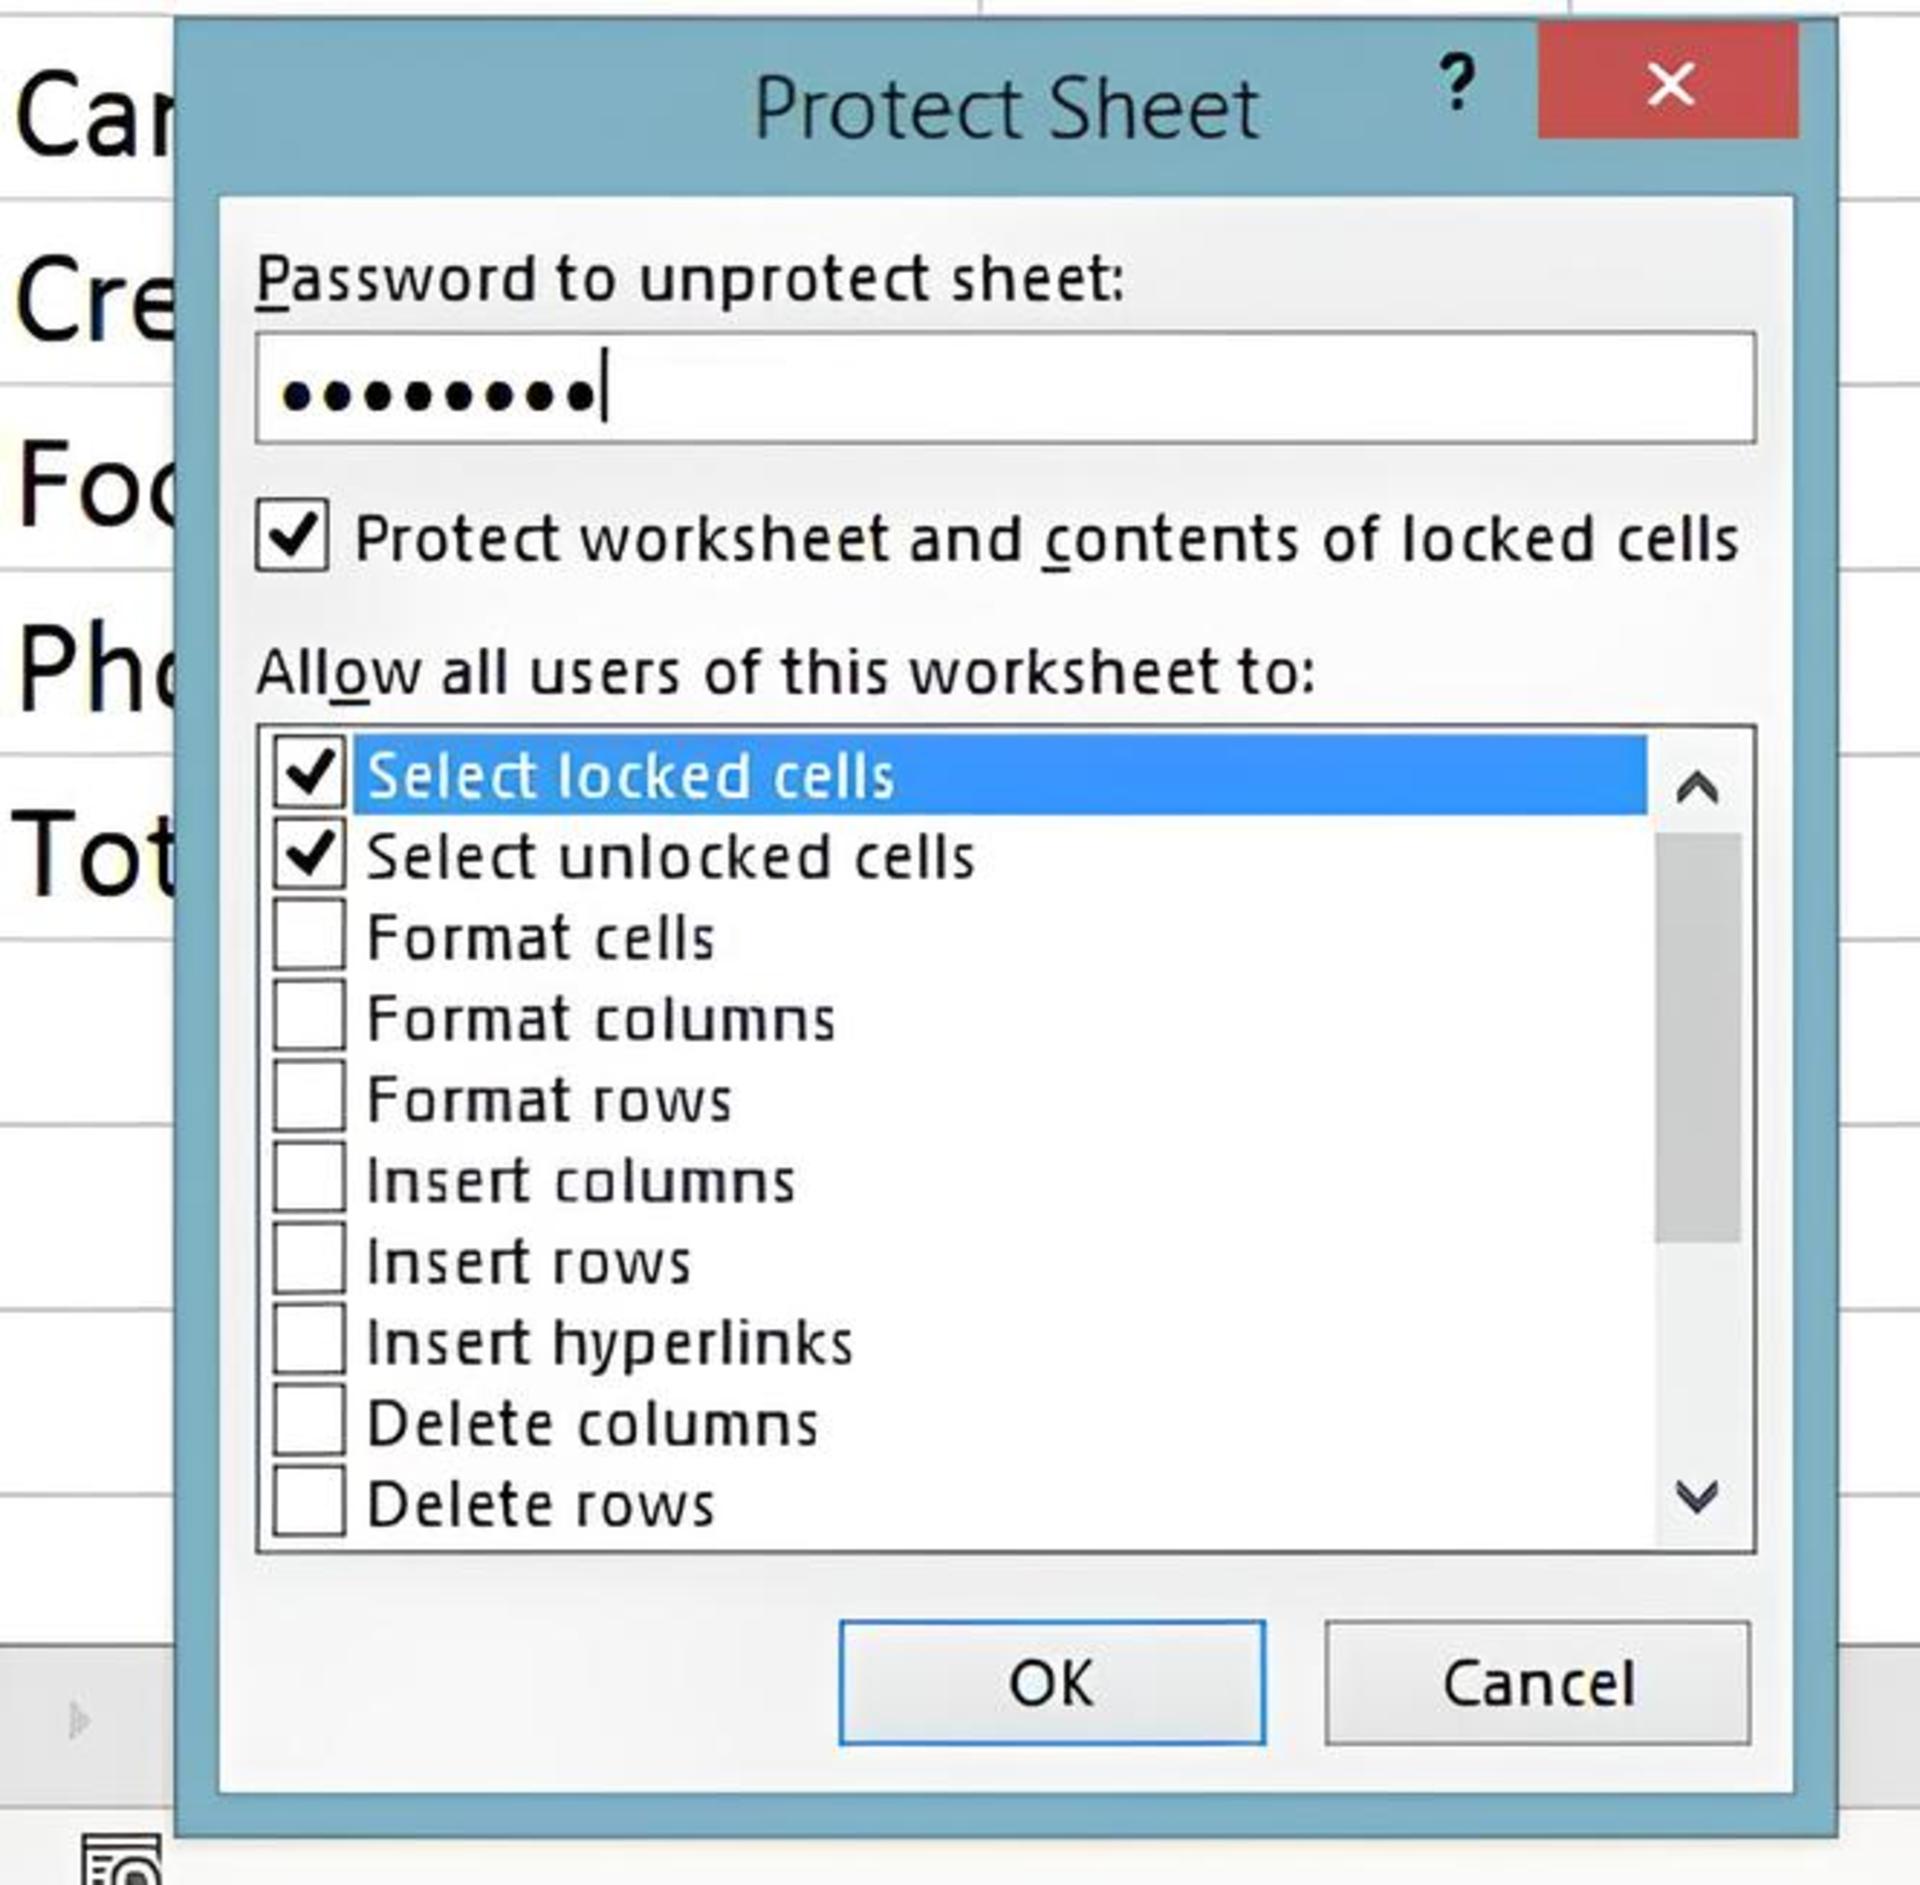Enable Format cells permission

(309, 936)
